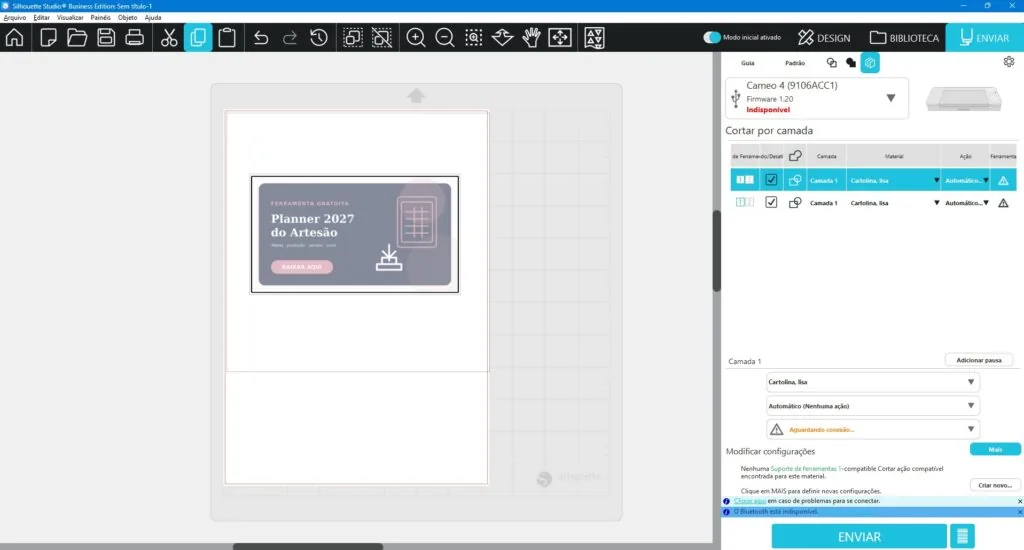Open the history clock icon
Screen dimensions: 1024x550
(x=319, y=37)
